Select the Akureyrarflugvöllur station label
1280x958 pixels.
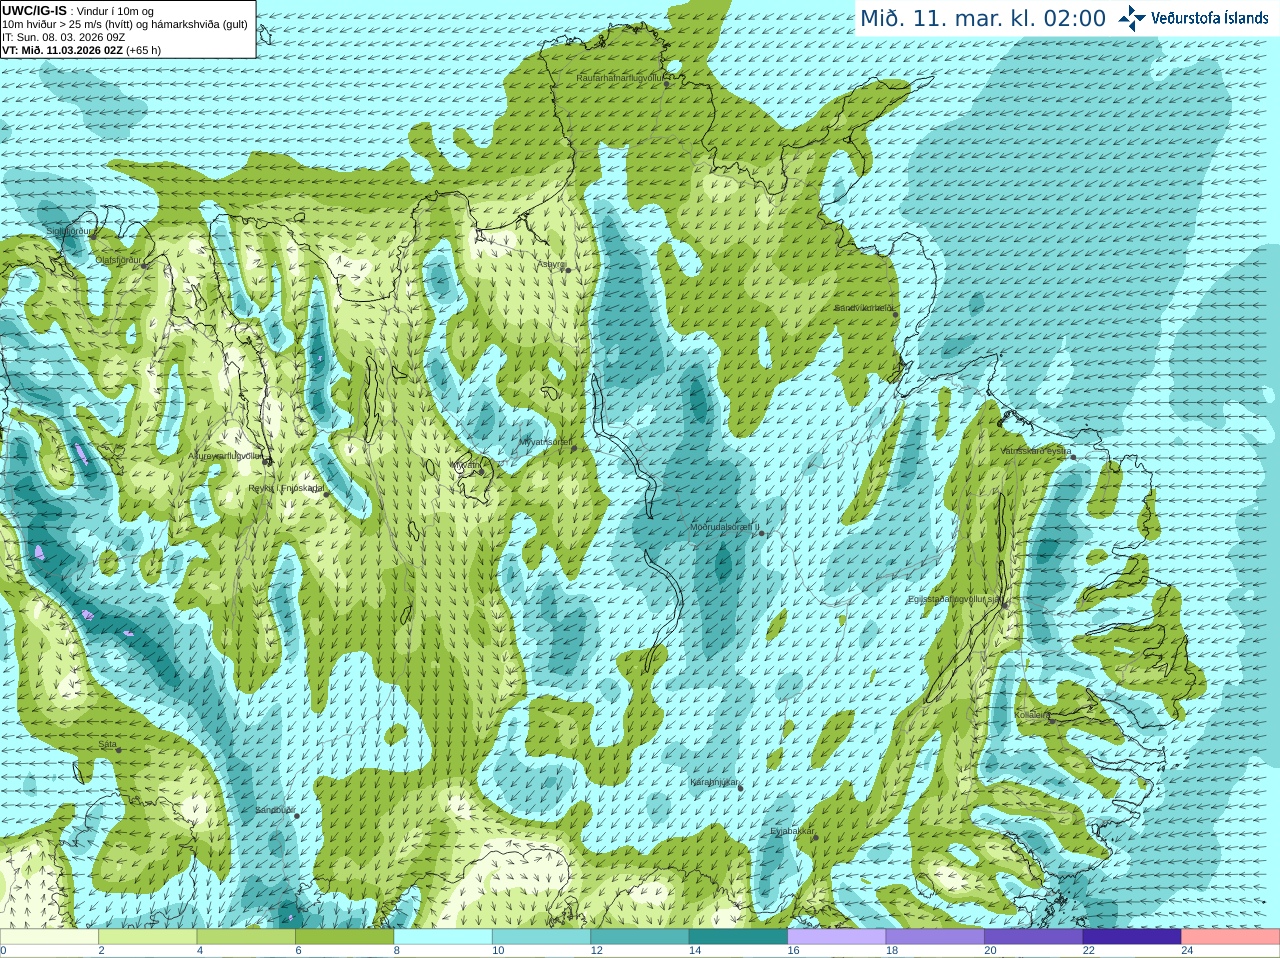226,455
